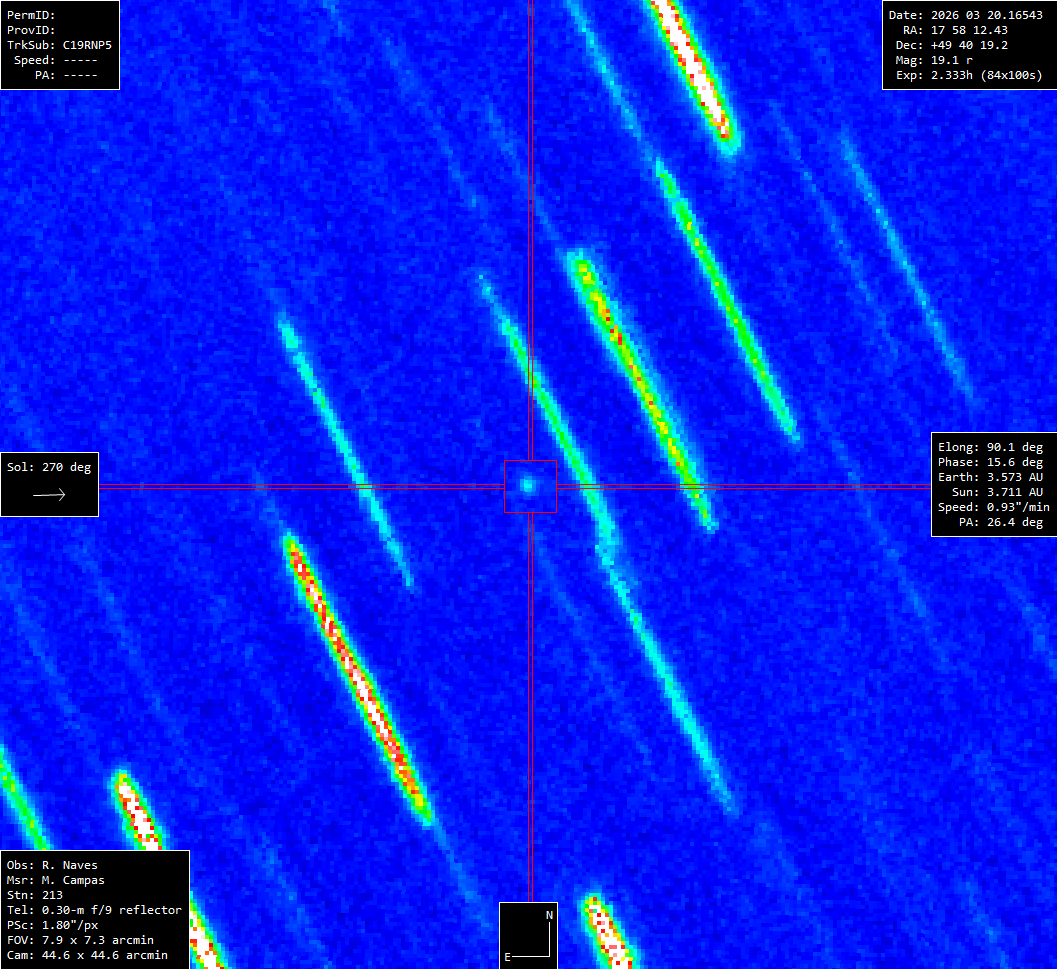The height and width of the screenshot is (969, 1057).
Task: Click the PermID label in top-left panel
Action: (31, 15)
